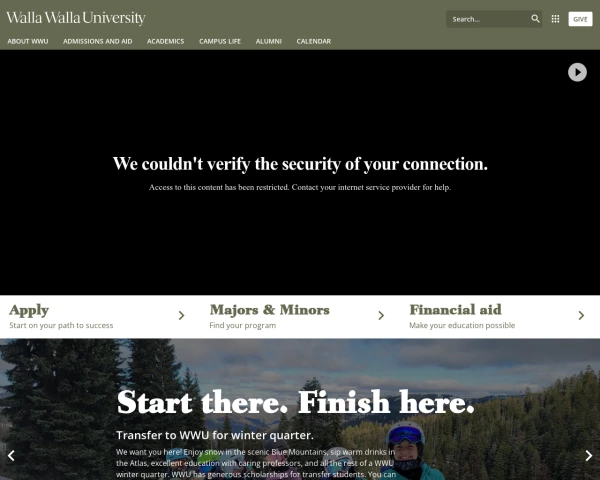The width and height of the screenshot is (600, 480).
Task: Click the Give button
Action: point(580,19)
